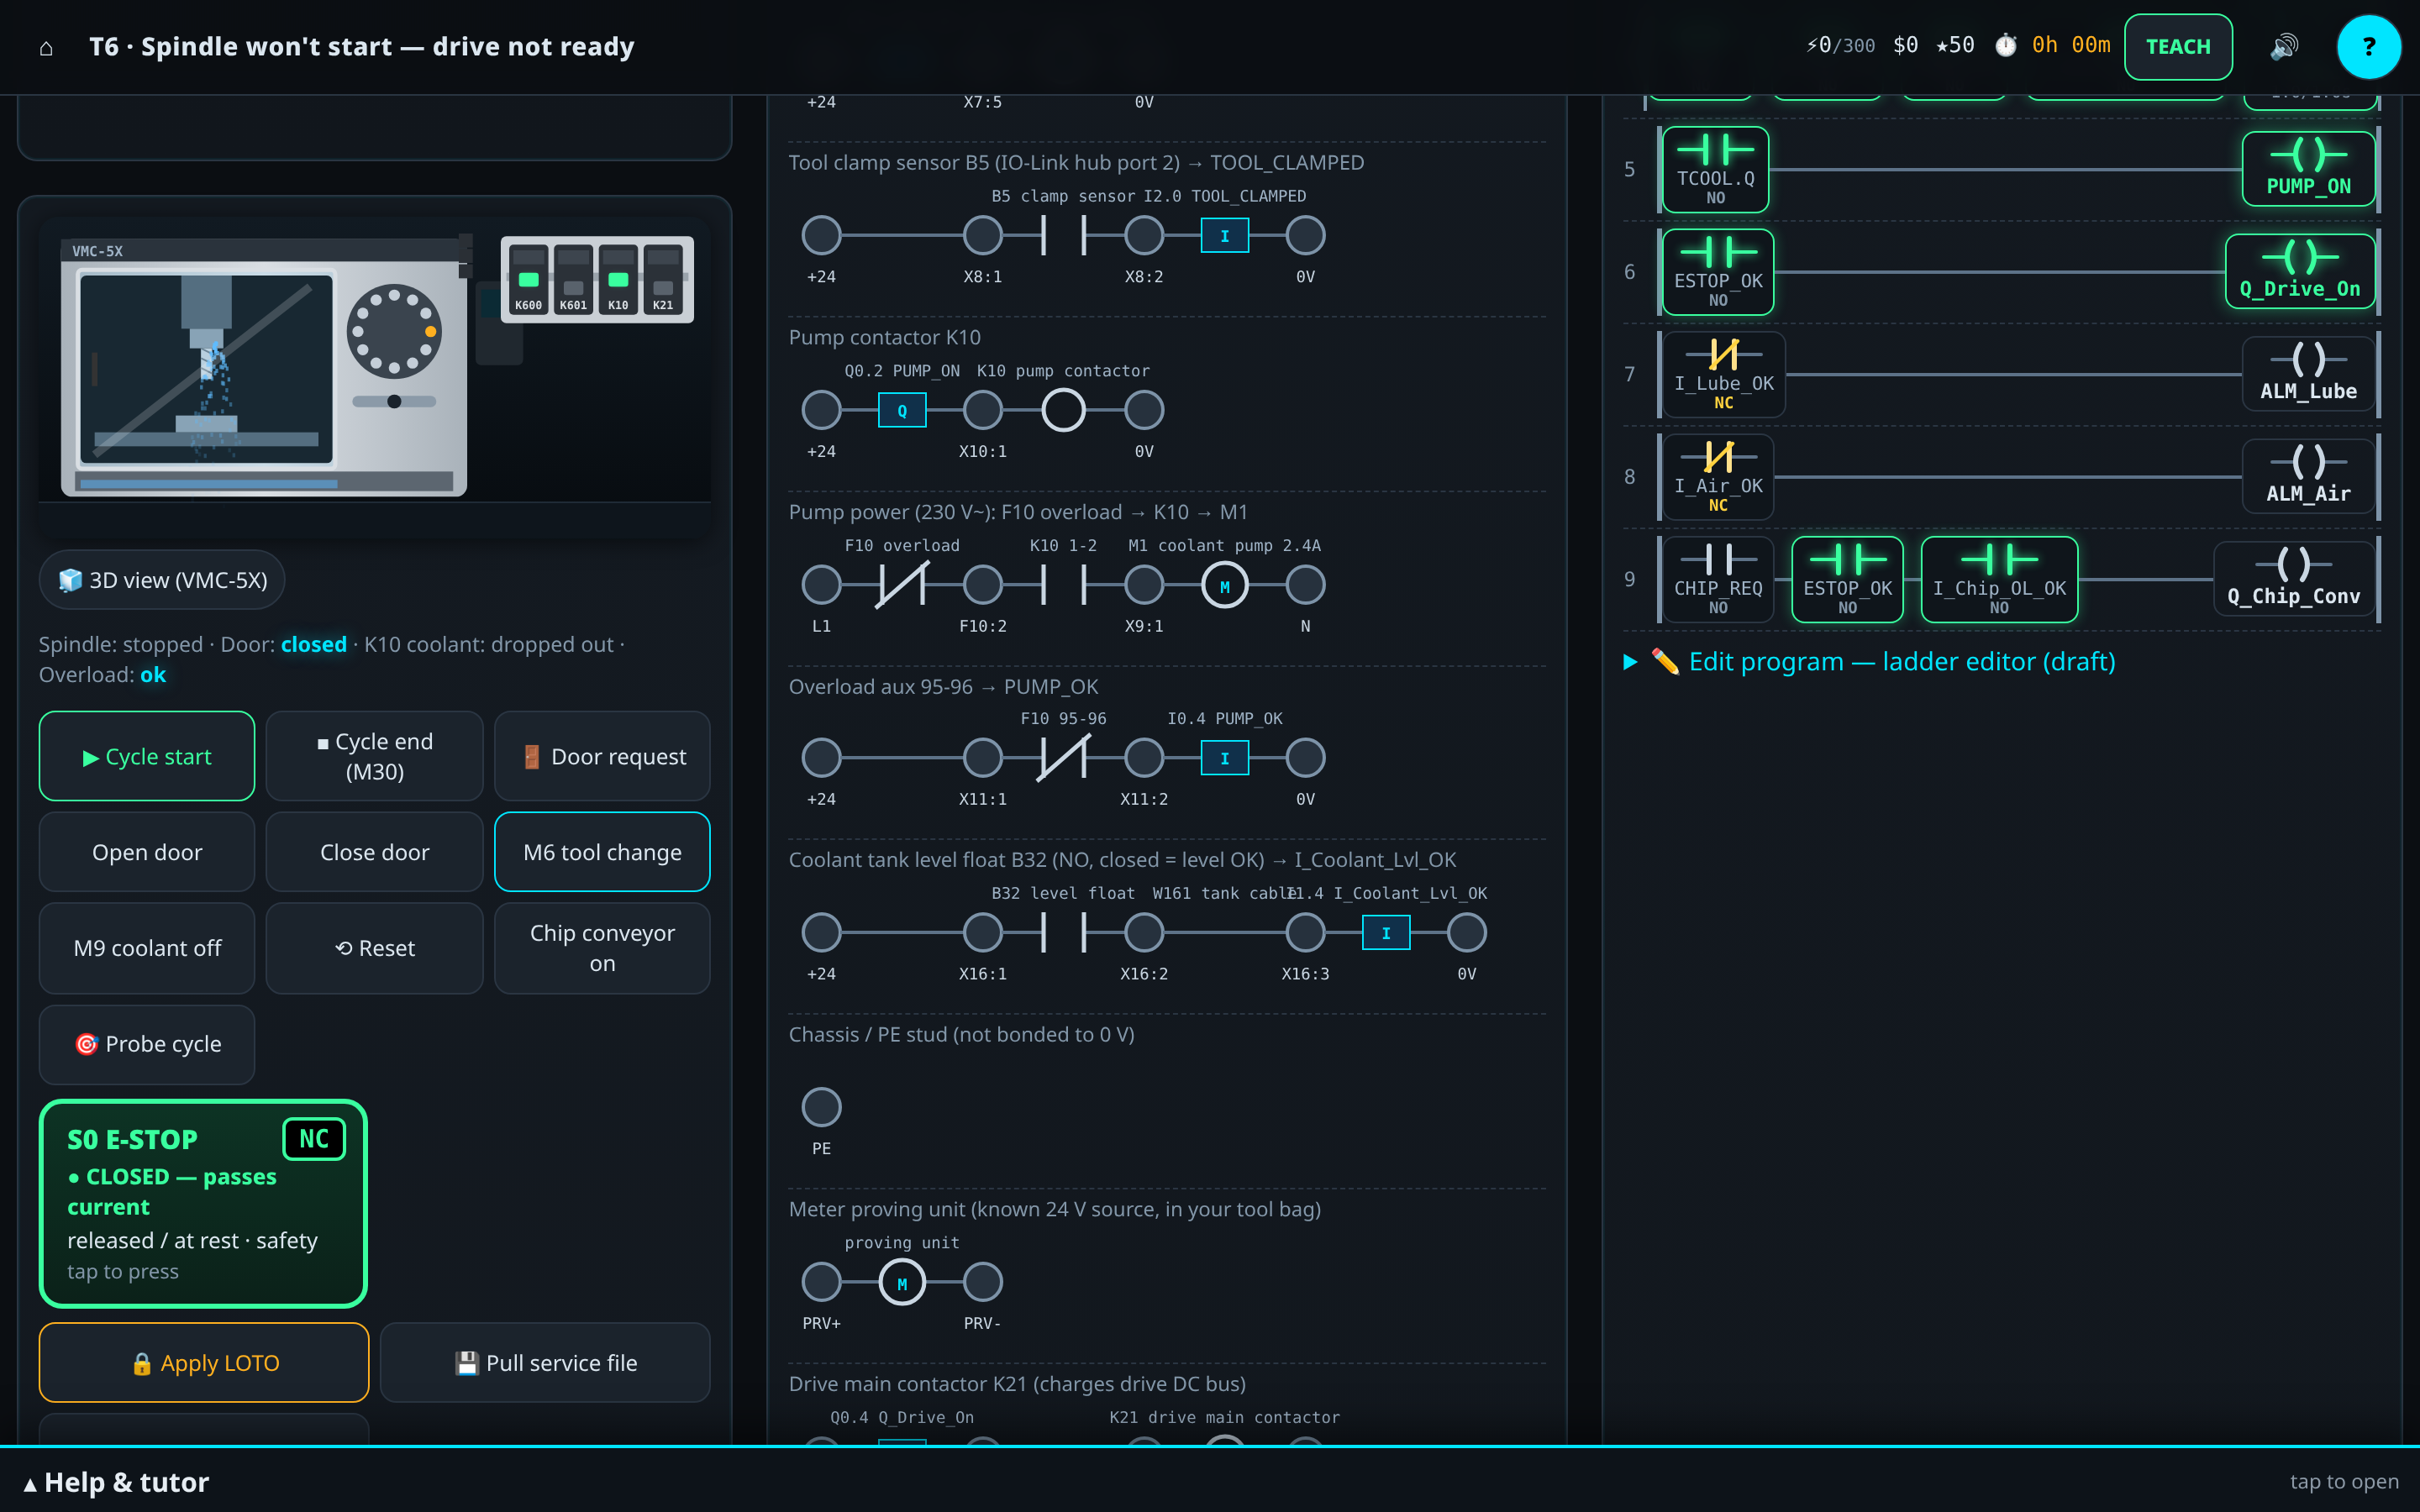Select the ALM_Air coil on rung 8

2308,476
